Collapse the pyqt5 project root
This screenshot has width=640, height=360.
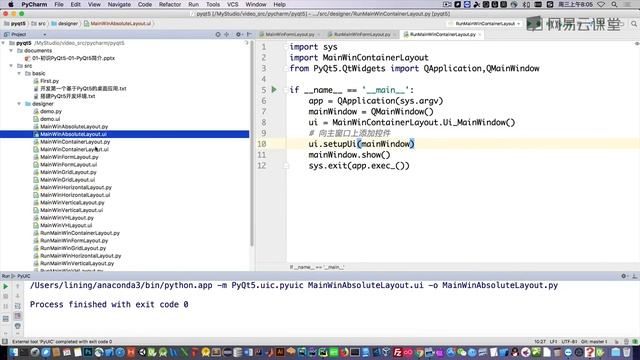pyautogui.click(x=4, y=43)
